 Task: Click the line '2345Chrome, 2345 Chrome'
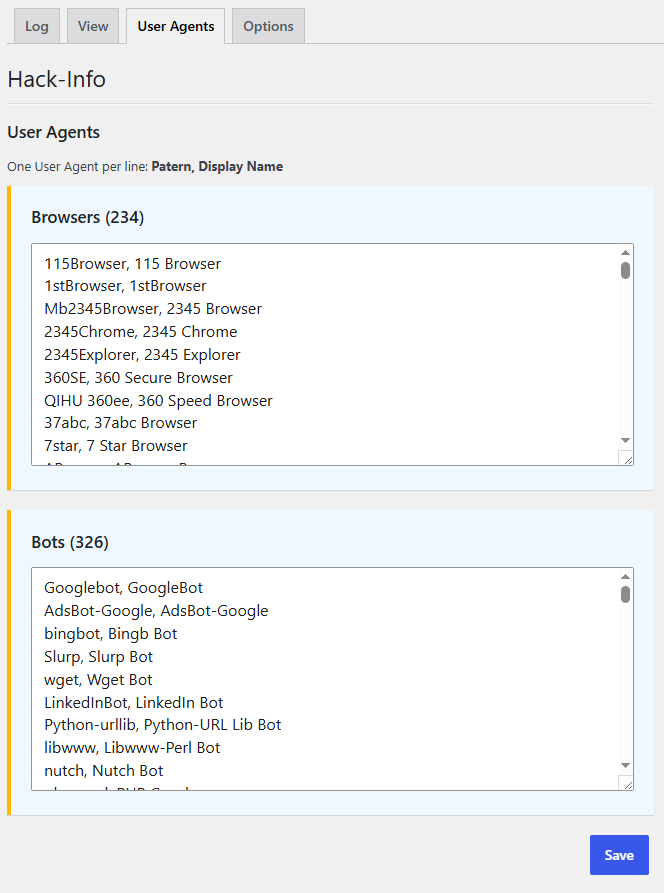pos(140,331)
